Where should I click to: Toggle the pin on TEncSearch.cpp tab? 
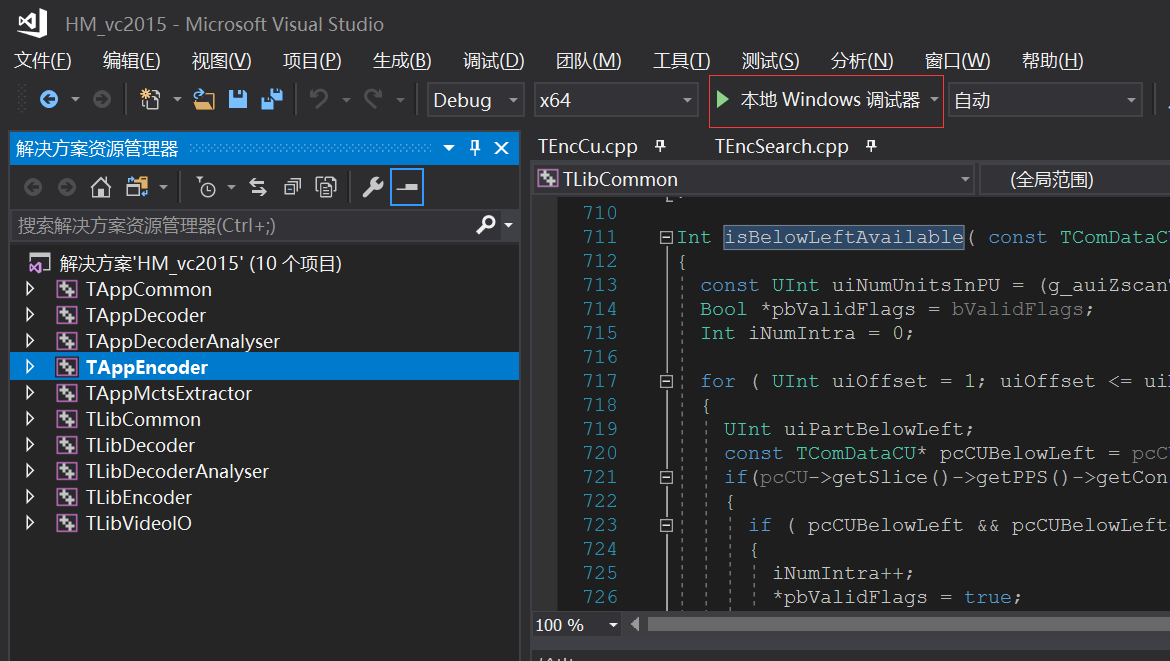[871, 146]
